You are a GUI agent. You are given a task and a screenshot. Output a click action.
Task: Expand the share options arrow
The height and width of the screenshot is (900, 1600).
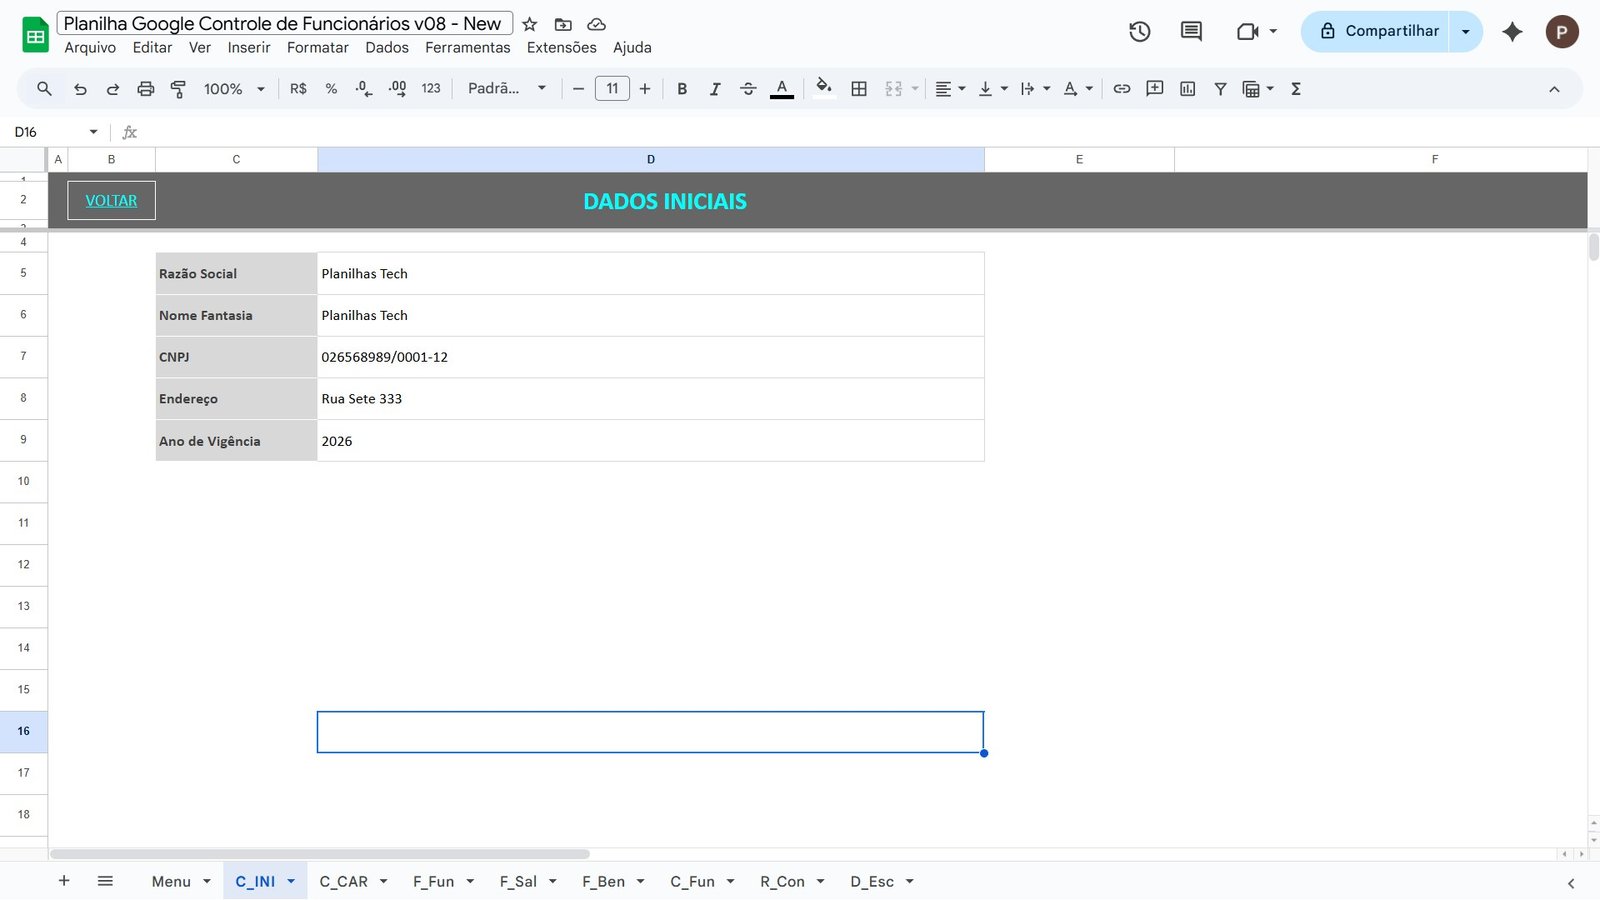point(1466,31)
